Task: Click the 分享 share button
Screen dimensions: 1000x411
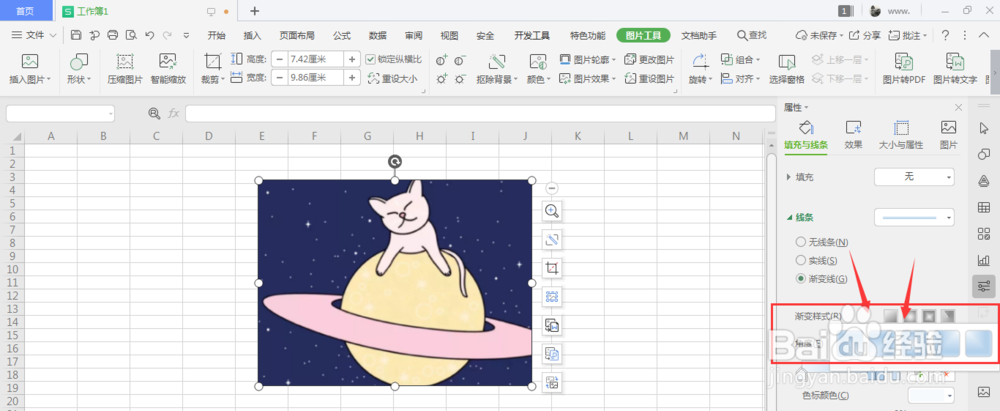Action: [x=866, y=35]
